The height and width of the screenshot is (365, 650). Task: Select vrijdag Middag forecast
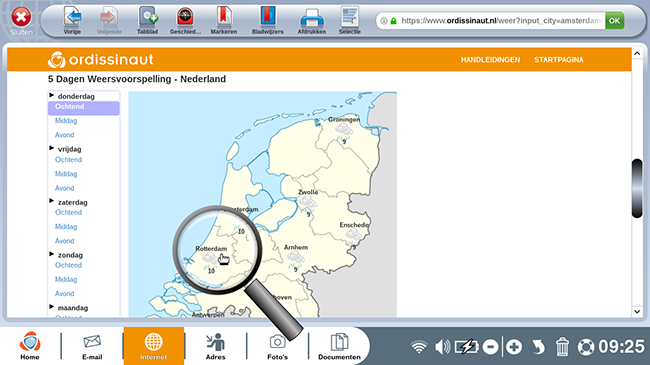pos(66,174)
